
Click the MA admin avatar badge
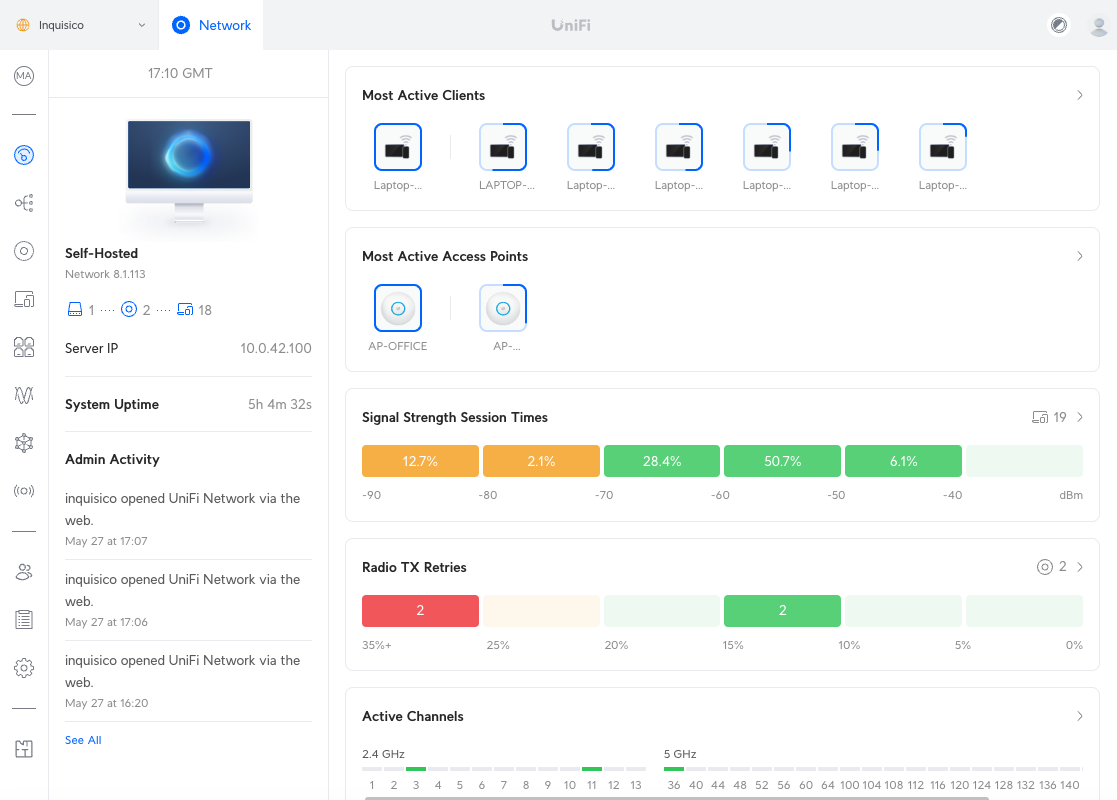[23, 75]
